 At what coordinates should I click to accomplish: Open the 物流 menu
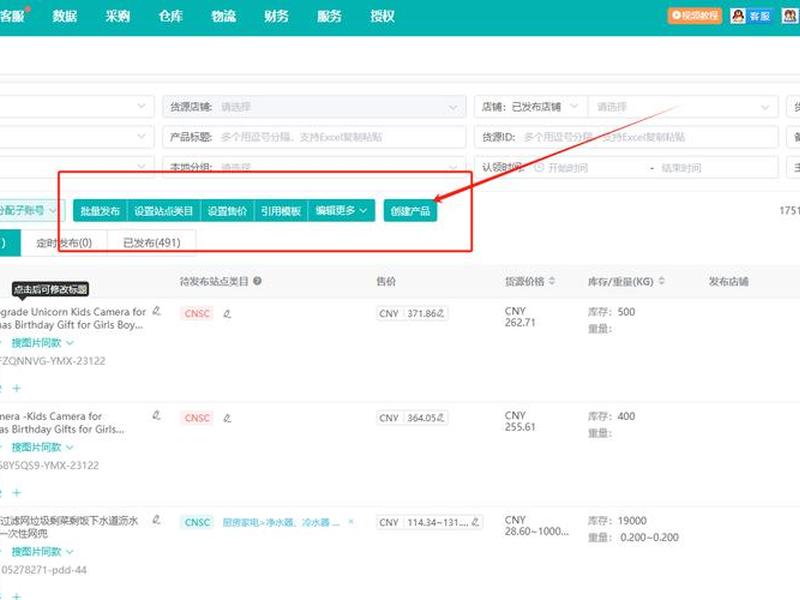[x=224, y=16]
